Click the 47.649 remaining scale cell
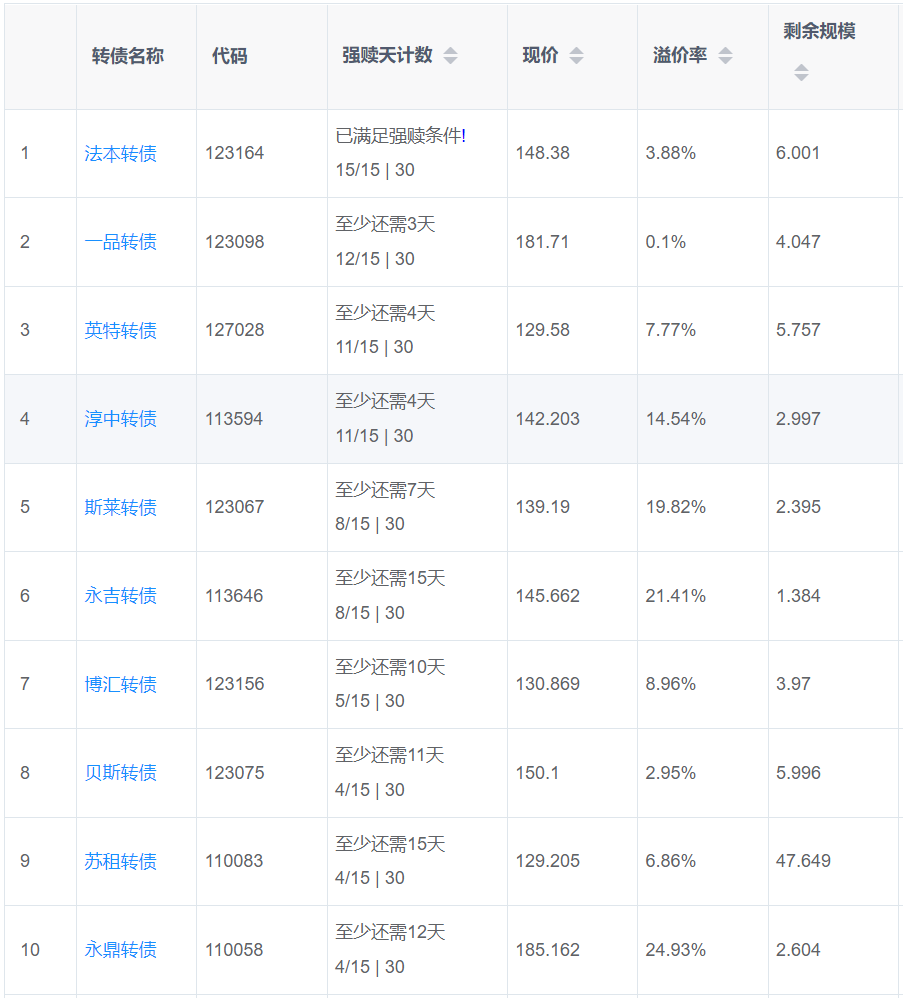 [803, 861]
